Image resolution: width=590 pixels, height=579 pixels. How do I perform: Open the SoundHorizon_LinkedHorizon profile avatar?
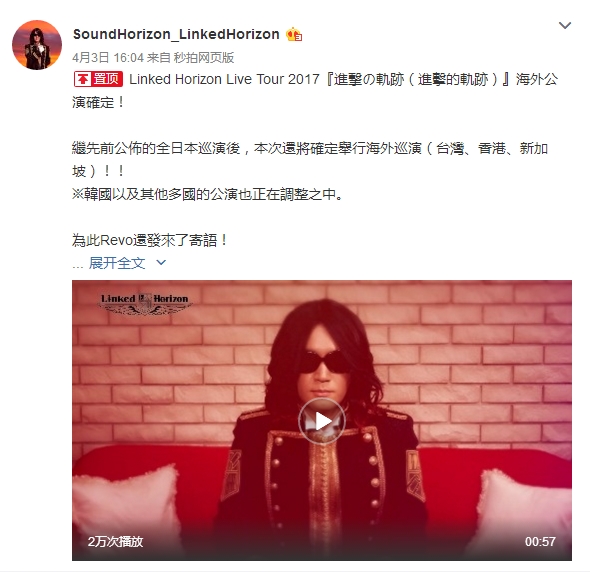(x=37, y=45)
